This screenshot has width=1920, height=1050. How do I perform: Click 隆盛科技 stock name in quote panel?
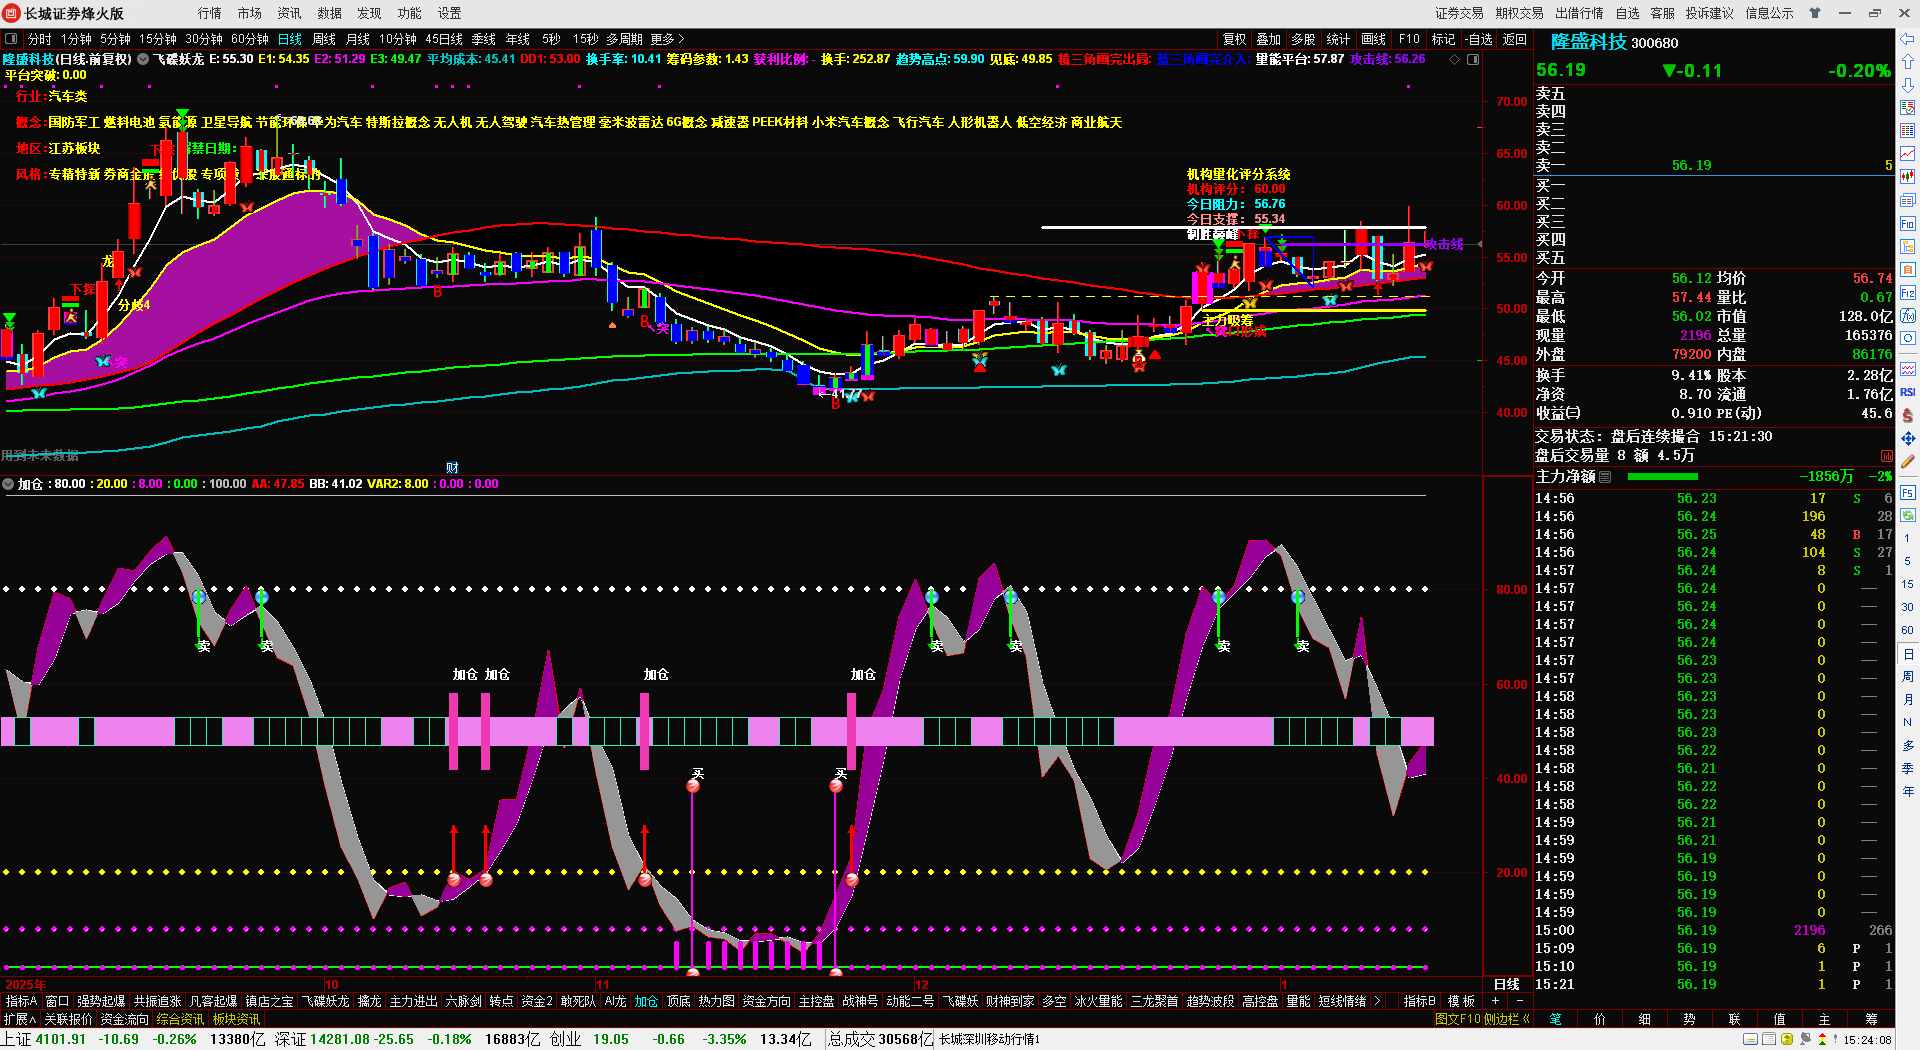coord(1589,42)
